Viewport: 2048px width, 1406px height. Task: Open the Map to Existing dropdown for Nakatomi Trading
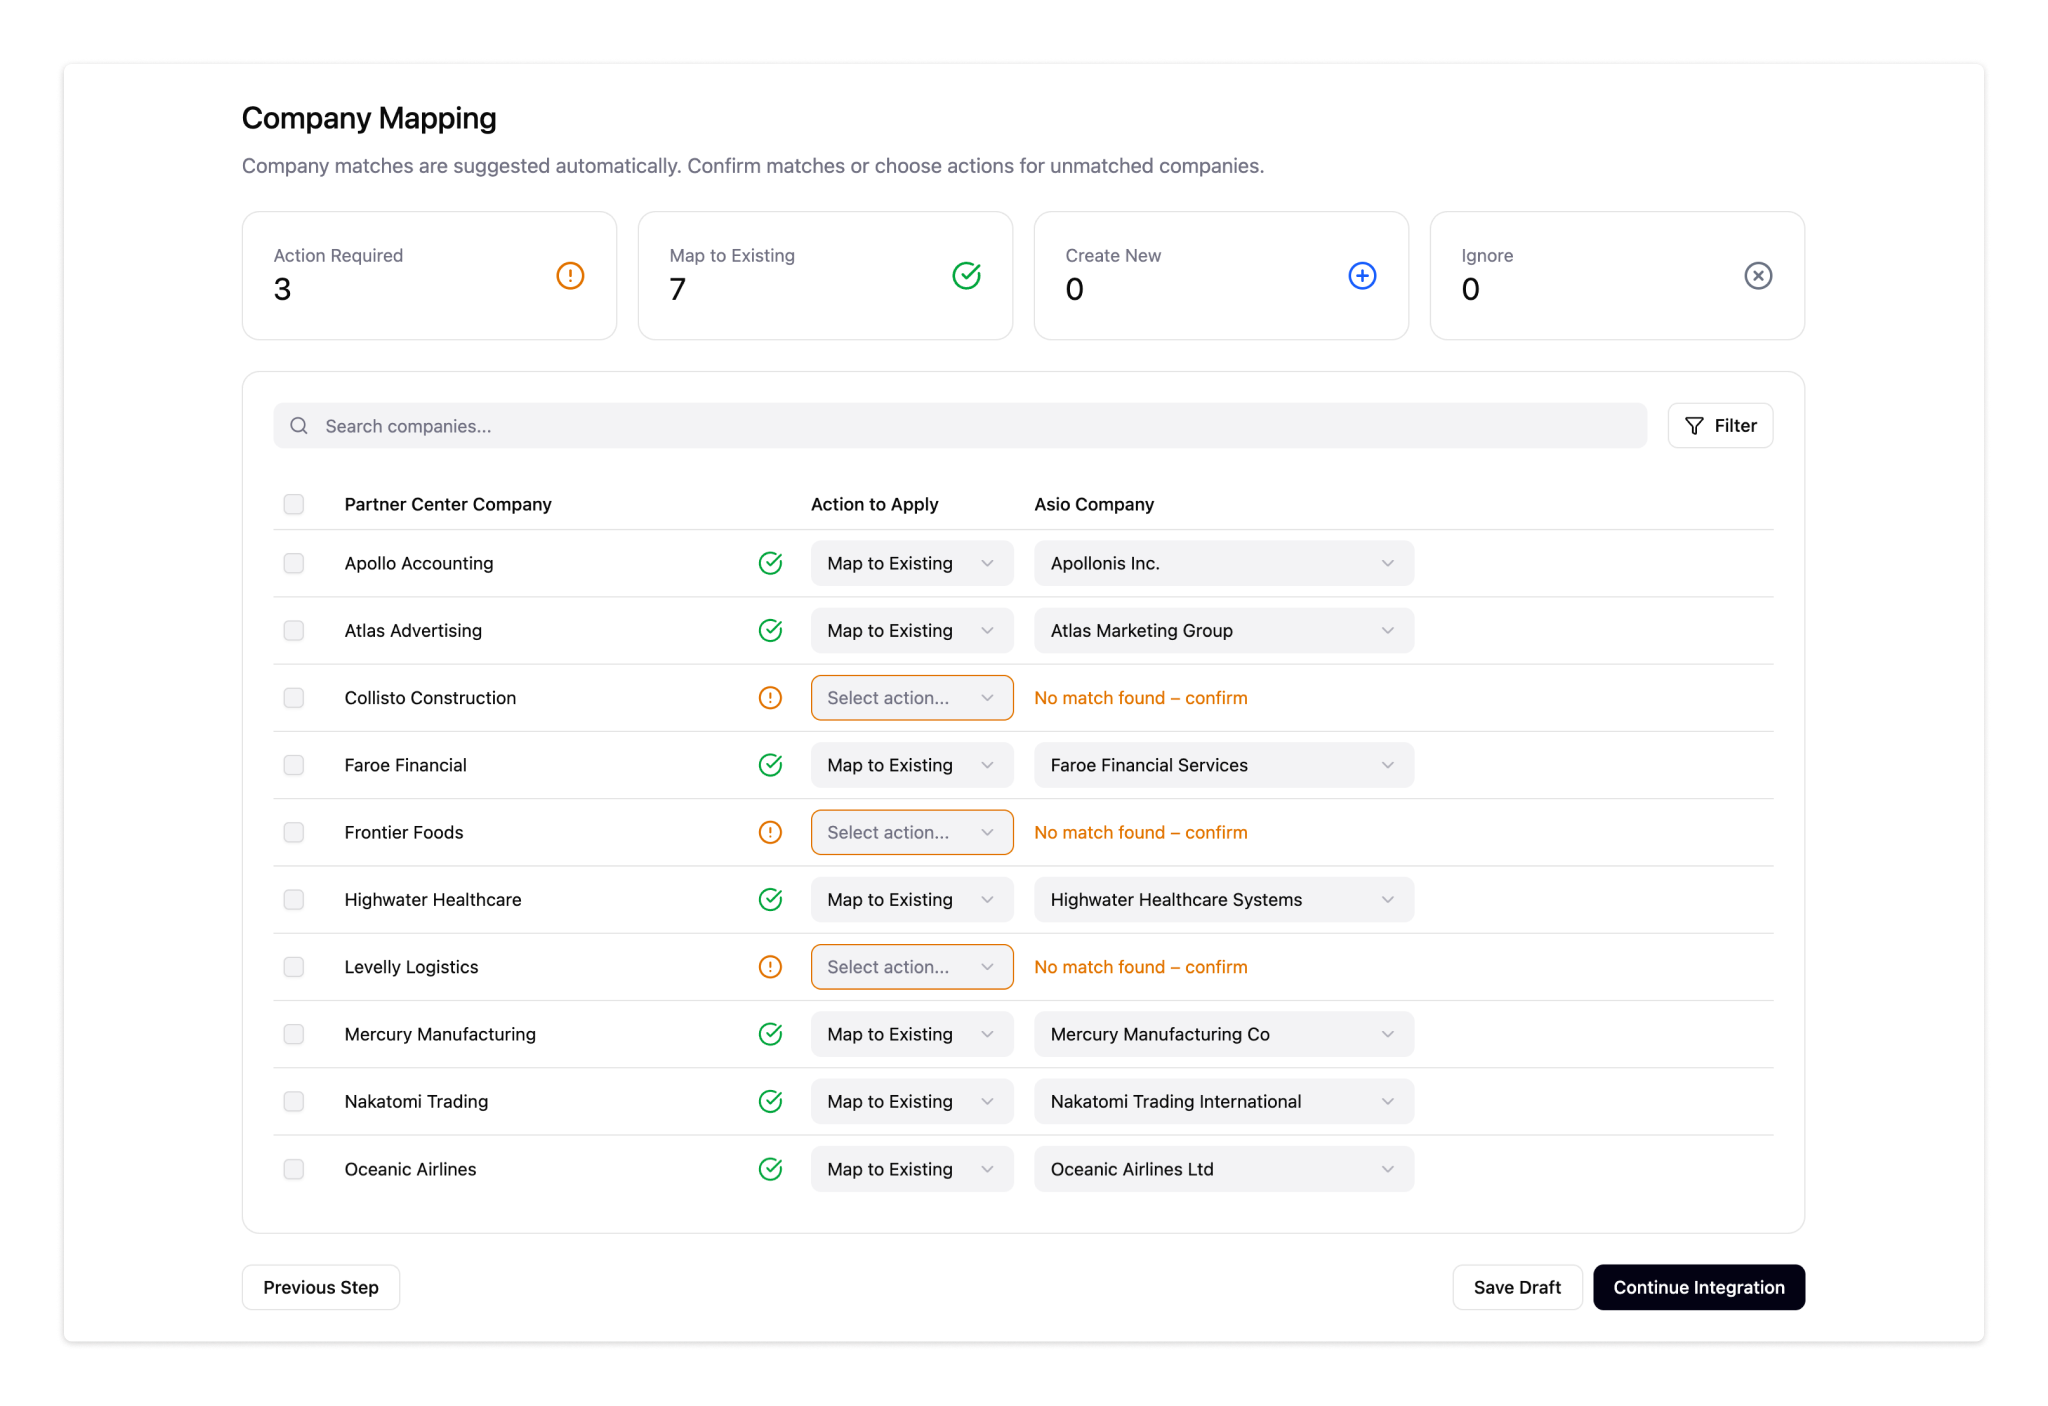click(x=911, y=1101)
